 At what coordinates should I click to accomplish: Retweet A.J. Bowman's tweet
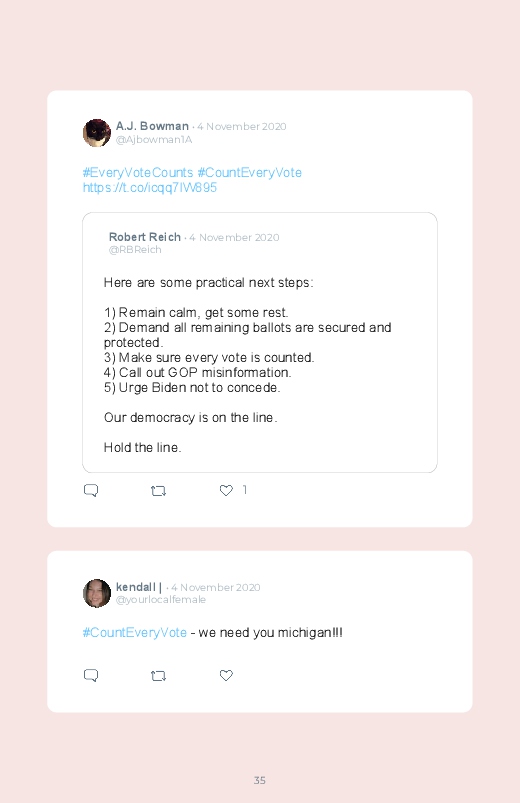158,491
